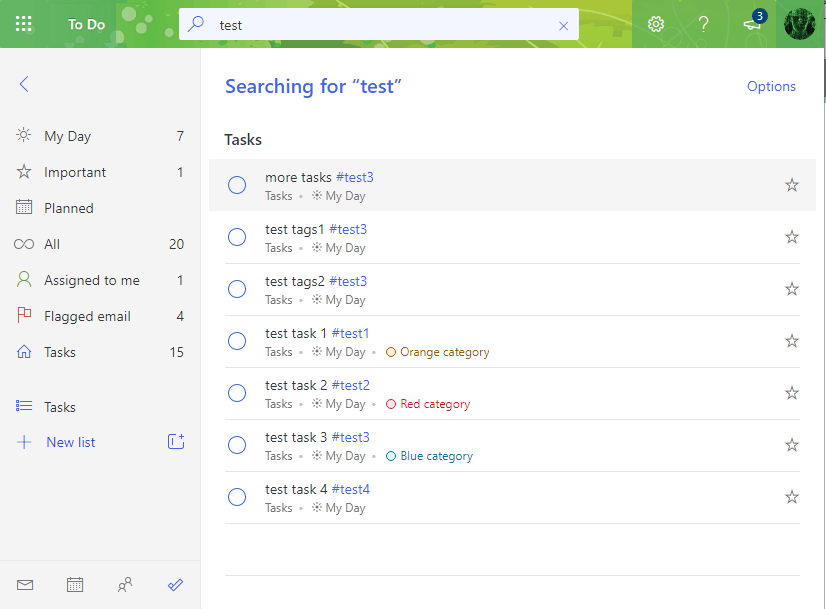Screen dimensions: 826x609
Task: Click the New list link
Action: [x=71, y=442]
